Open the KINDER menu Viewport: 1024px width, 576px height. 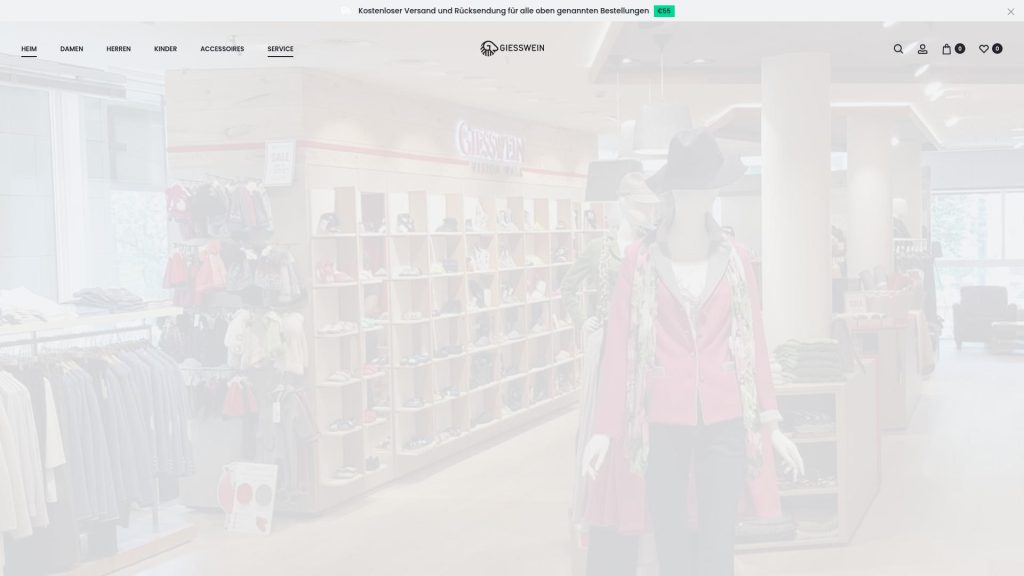pos(165,49)
